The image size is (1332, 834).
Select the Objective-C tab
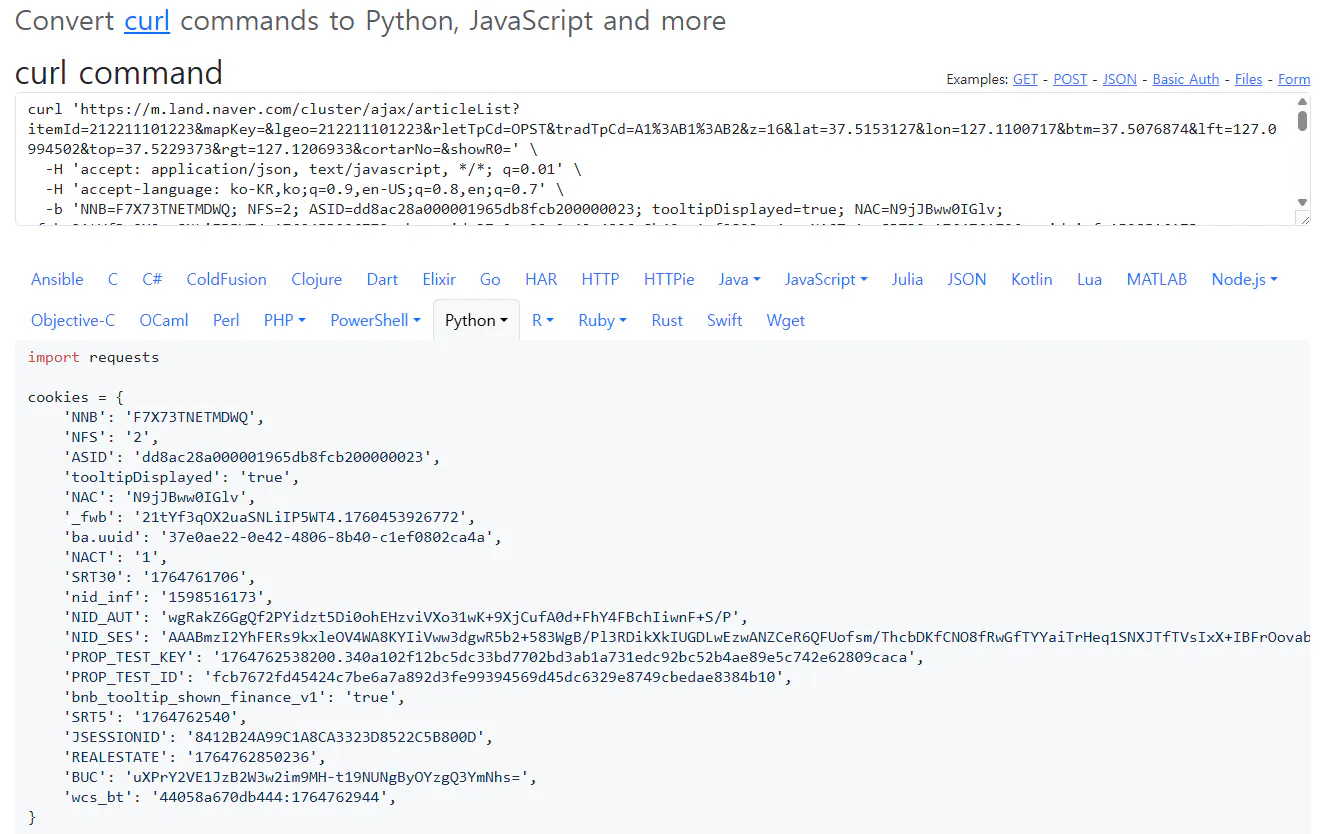pyautogui.click(x=73, y=320)
